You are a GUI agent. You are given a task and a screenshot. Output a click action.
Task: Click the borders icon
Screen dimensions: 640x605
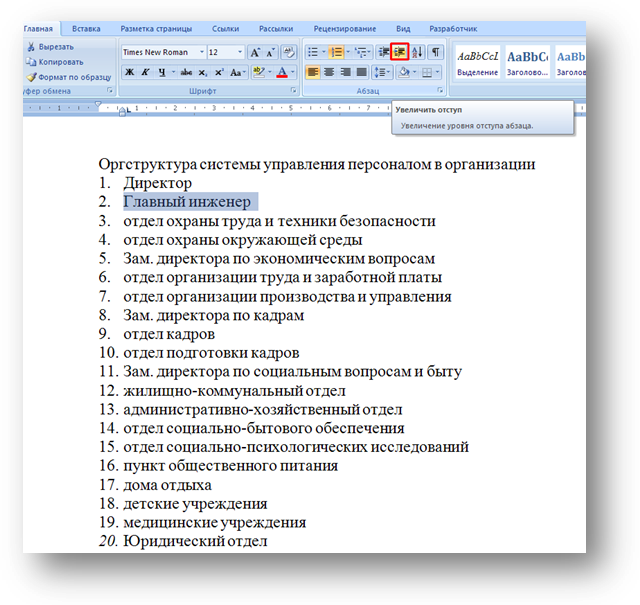coord(427,72)
